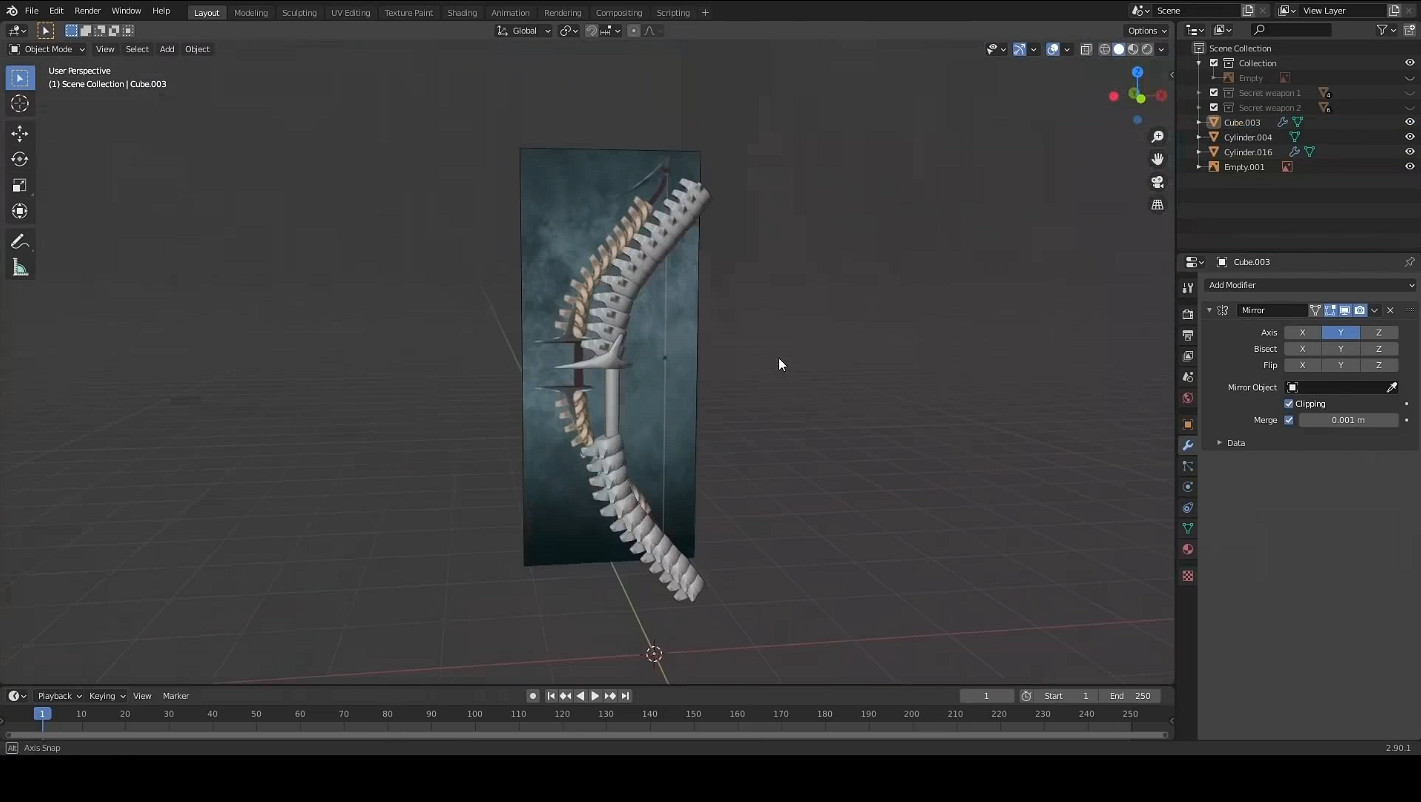Open the Render menu
The width and height of the screenshot is (1421, 802).
(87, 11)
